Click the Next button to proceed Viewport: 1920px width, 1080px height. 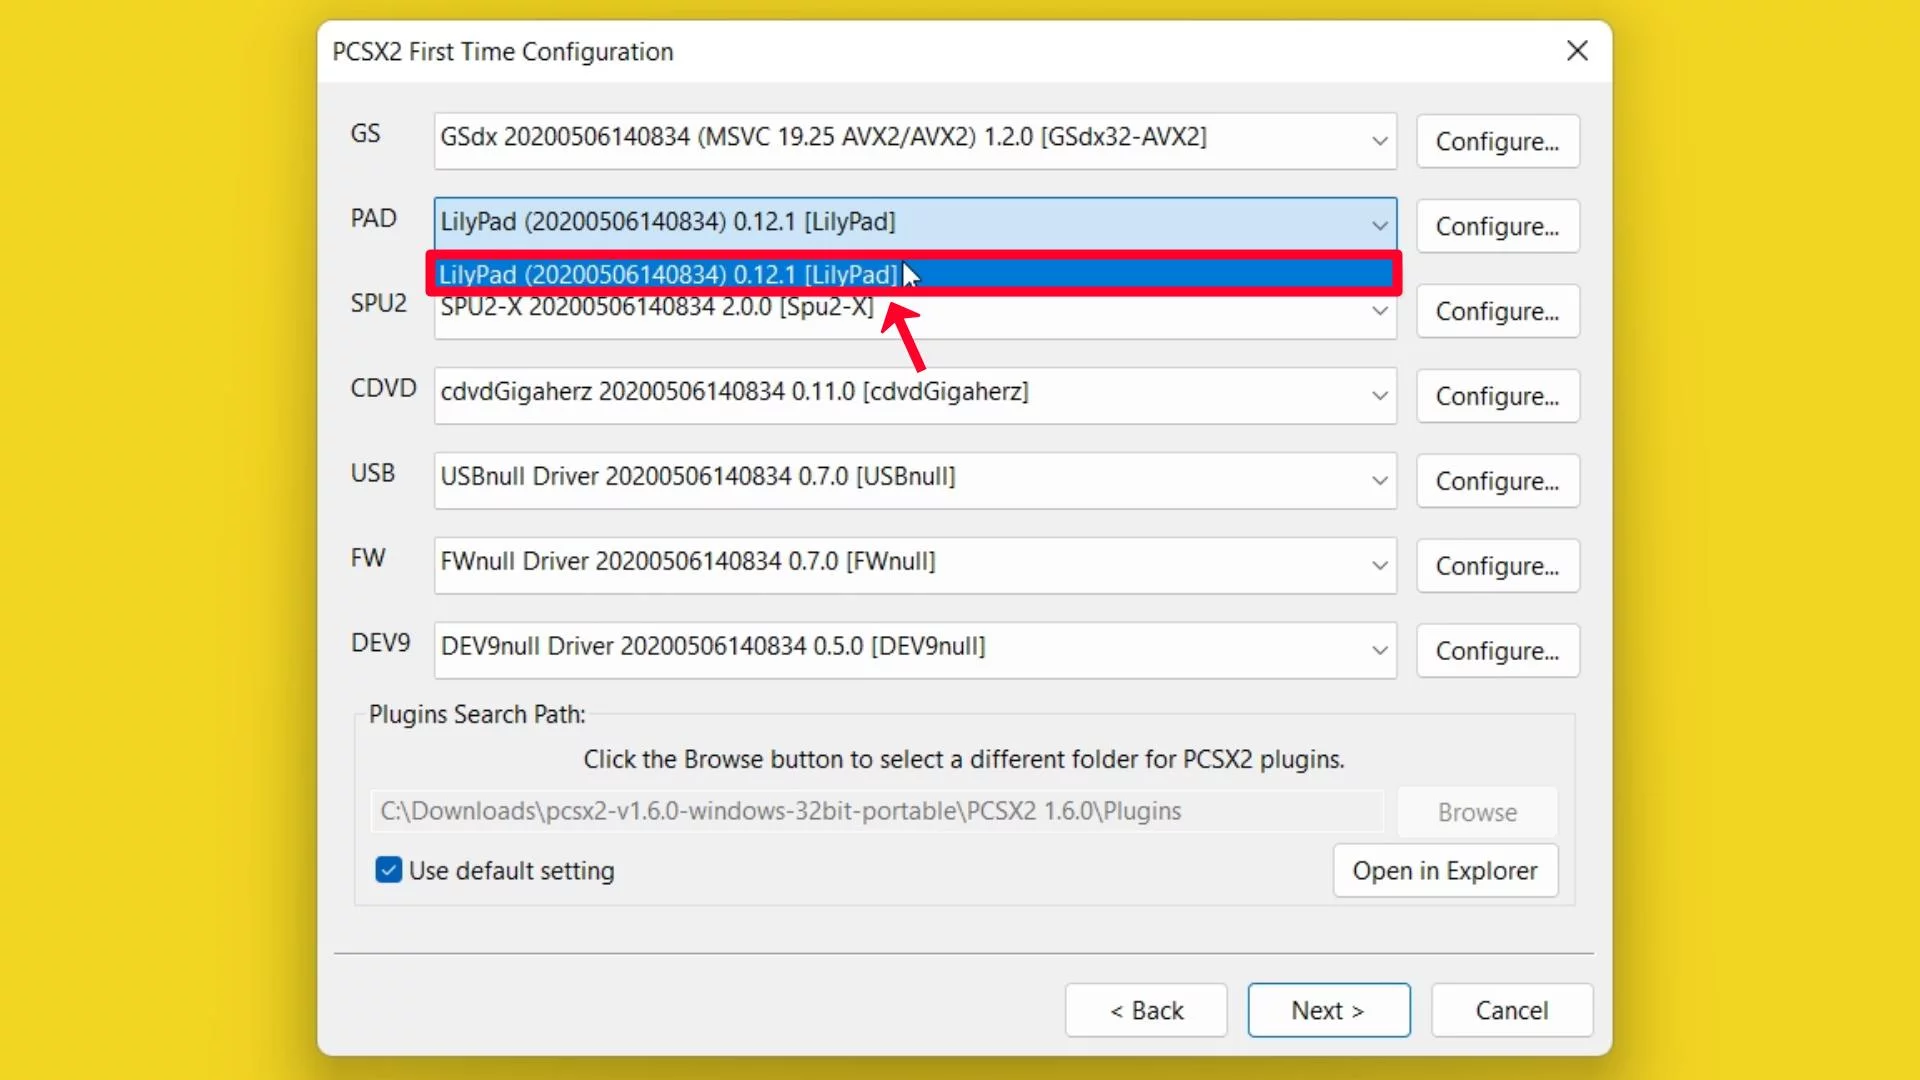(x=1328, y=1009)
